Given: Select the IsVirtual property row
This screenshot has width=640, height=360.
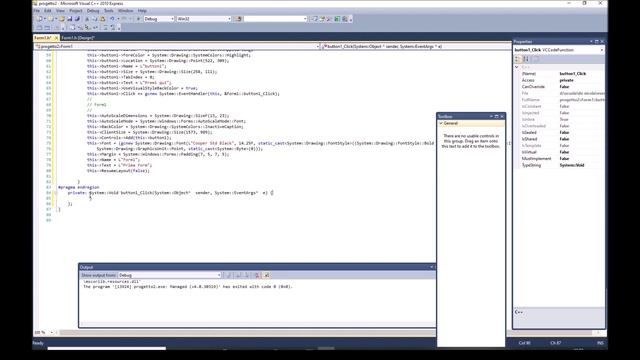Looking at the screenshot, I should point(559,152).
